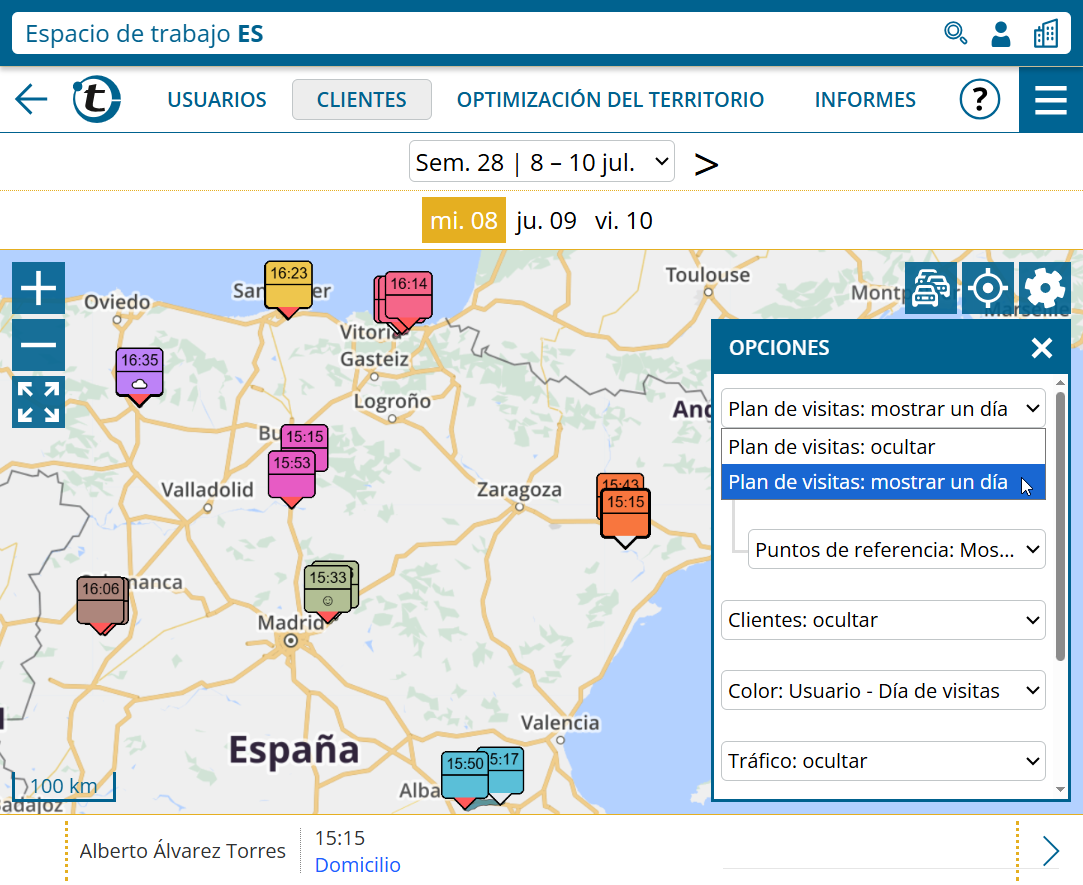Screen dimensions: 1083x885
Task: Select the 16:35 purple map marker
Action: click(140, 376)
